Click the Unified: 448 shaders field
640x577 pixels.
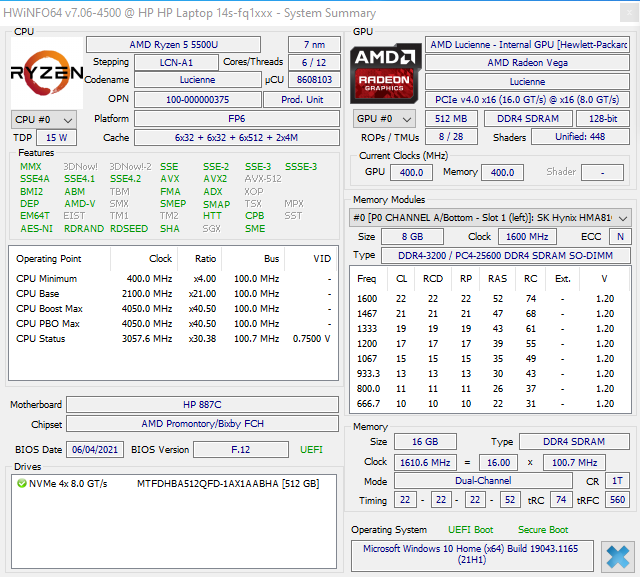coord(580,137)
